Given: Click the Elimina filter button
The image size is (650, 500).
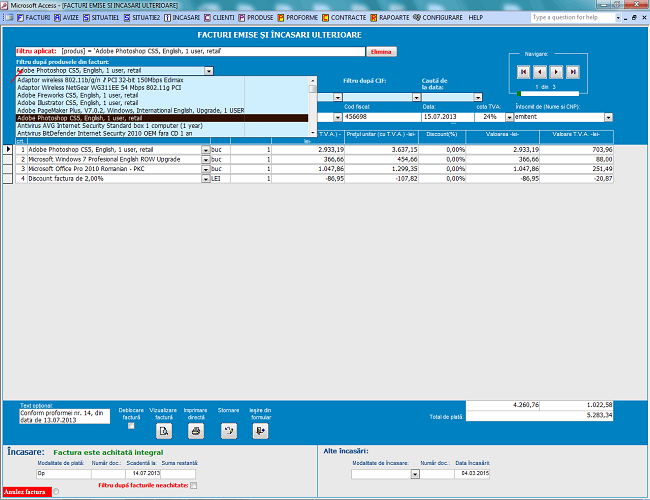Looking at the screenshot, I should pos(381,51).
